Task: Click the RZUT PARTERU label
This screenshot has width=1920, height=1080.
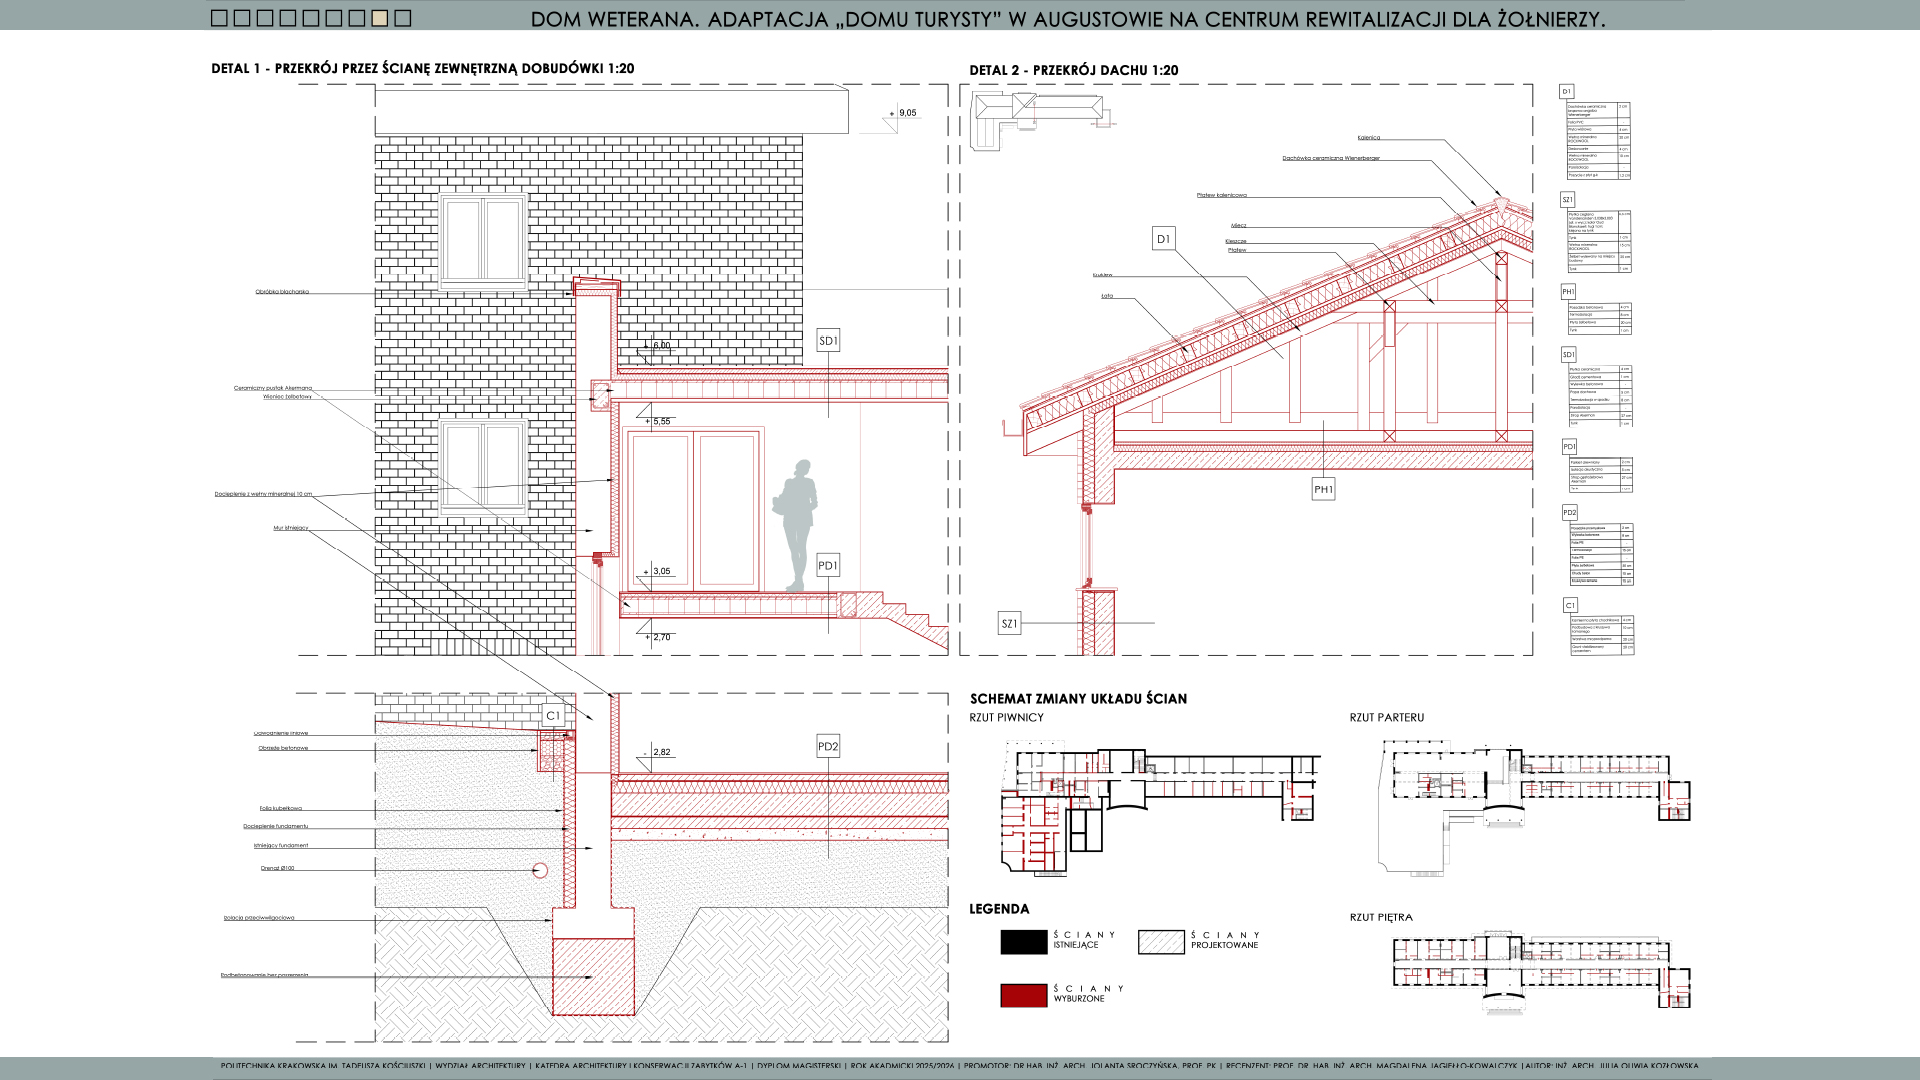Action: [1386, 718]
